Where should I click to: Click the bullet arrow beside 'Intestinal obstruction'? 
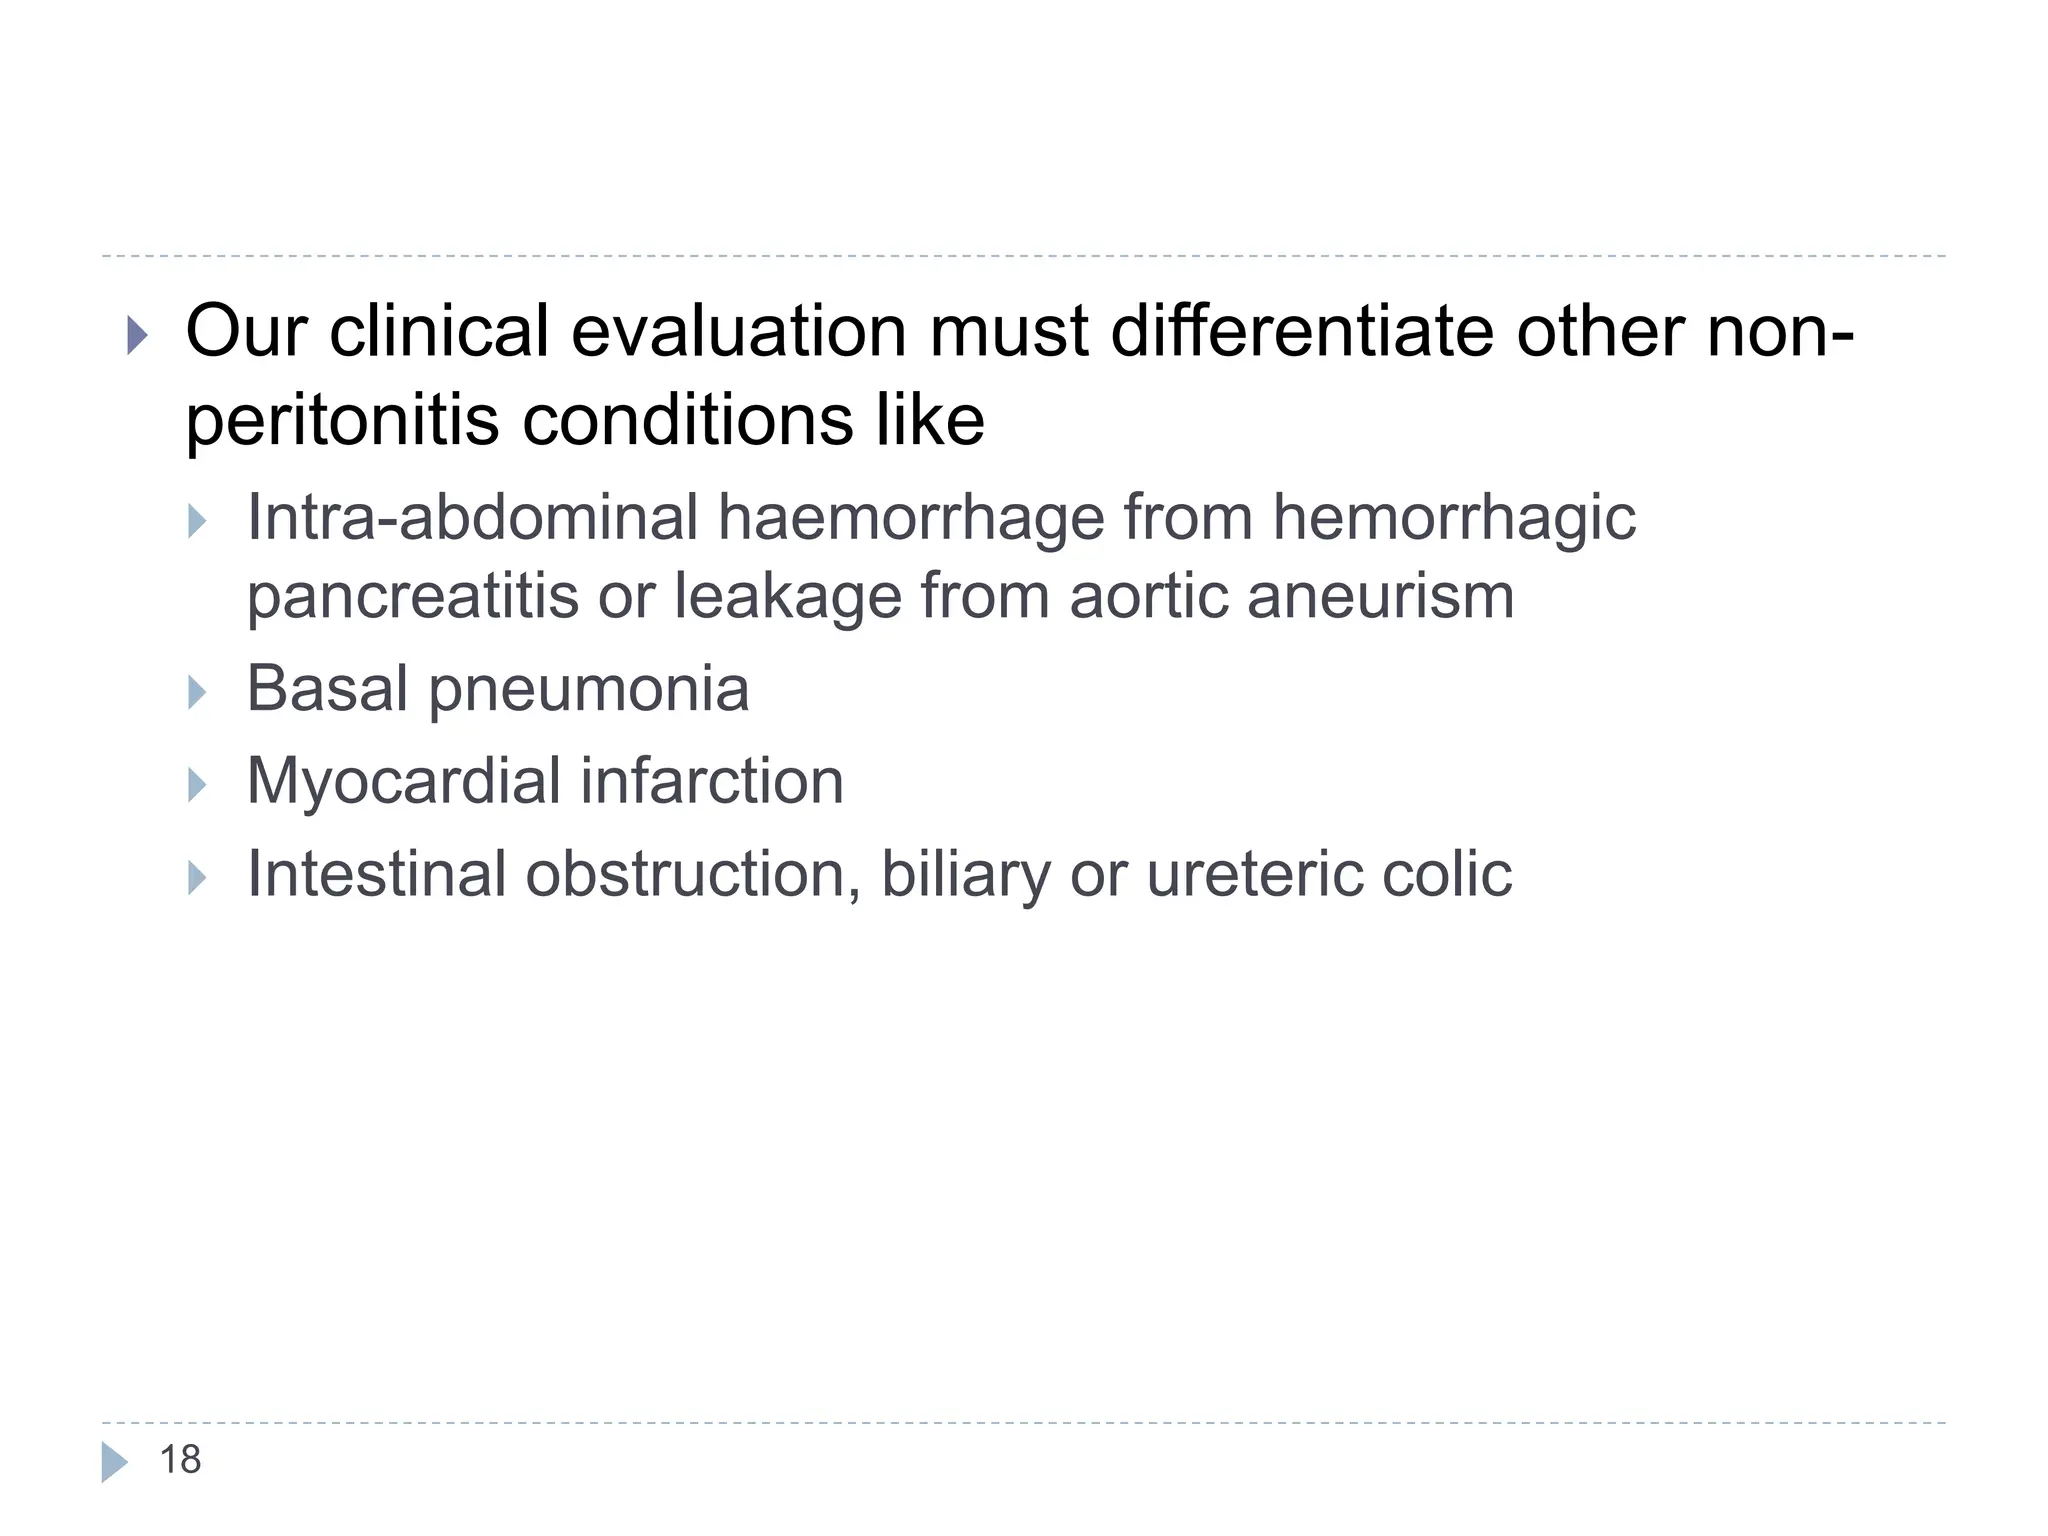coord(197,878)
